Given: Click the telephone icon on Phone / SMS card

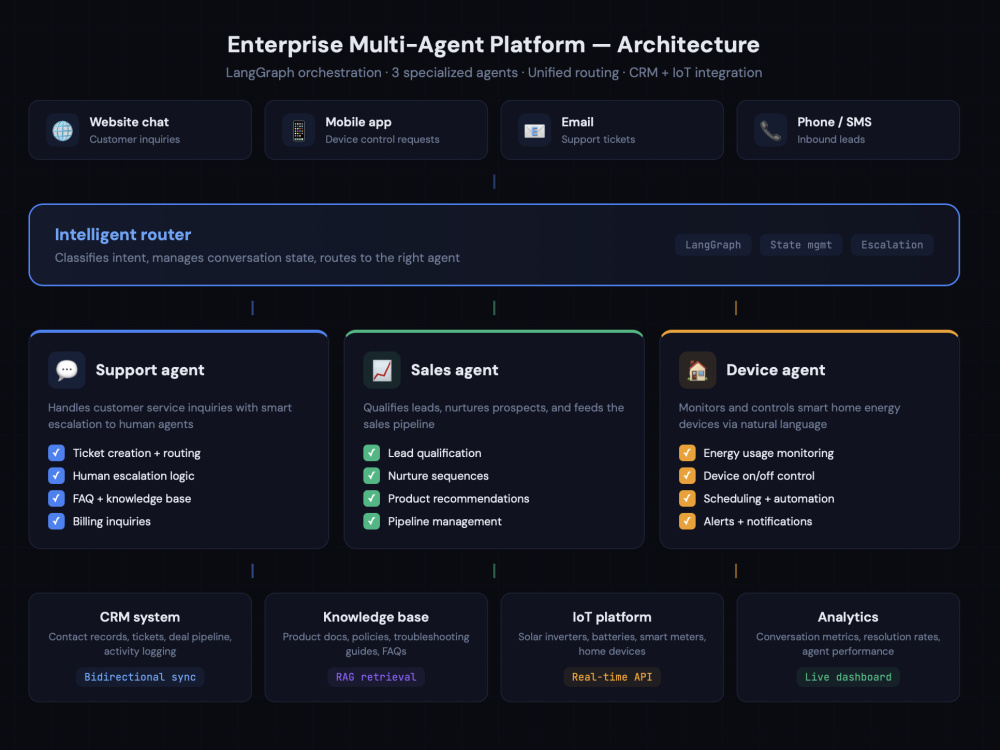Looking at the screenshot, I should point(770,130).
